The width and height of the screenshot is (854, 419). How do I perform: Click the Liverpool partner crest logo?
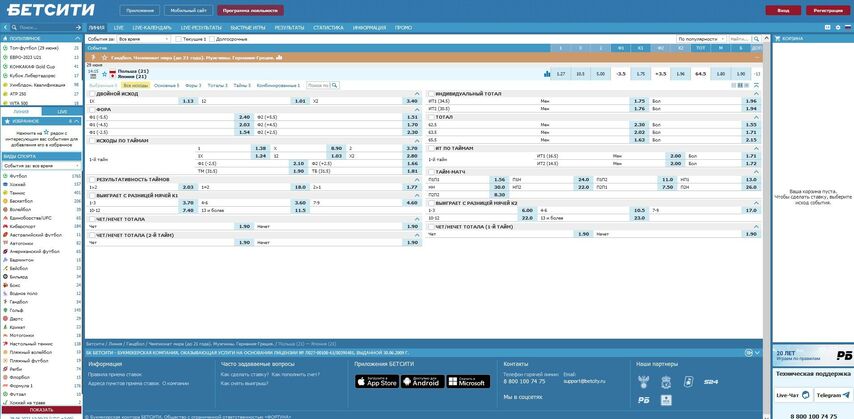tap(665, 382)
